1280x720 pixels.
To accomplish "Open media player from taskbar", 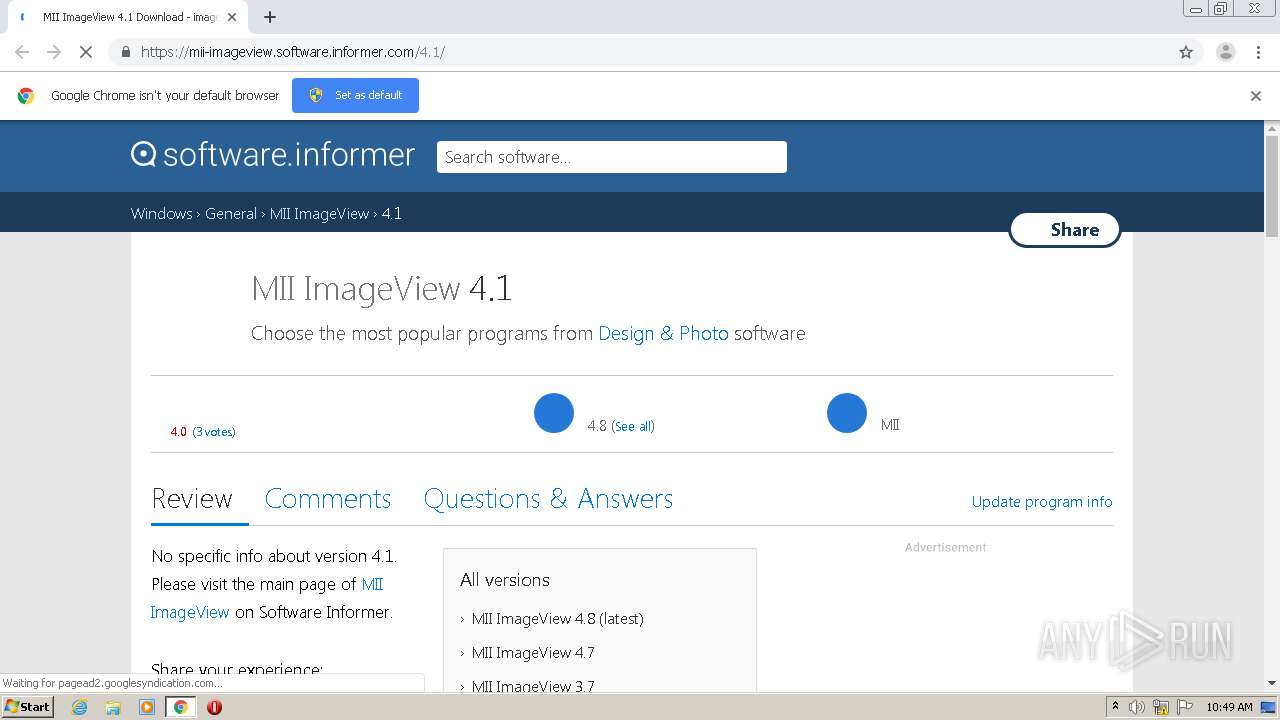I will (147, 707).
